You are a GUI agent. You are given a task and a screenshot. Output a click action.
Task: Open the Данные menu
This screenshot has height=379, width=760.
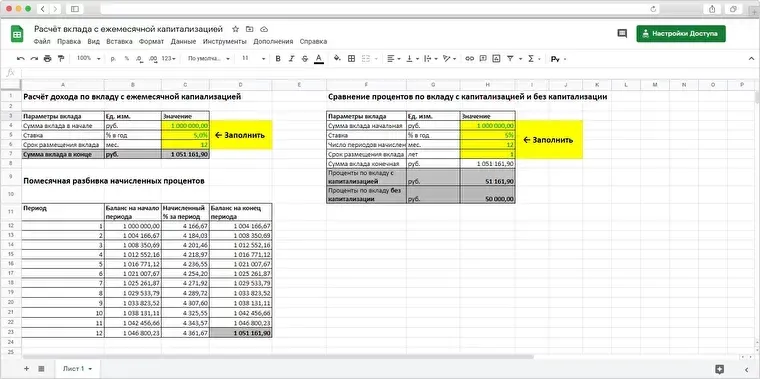(183, 42)
